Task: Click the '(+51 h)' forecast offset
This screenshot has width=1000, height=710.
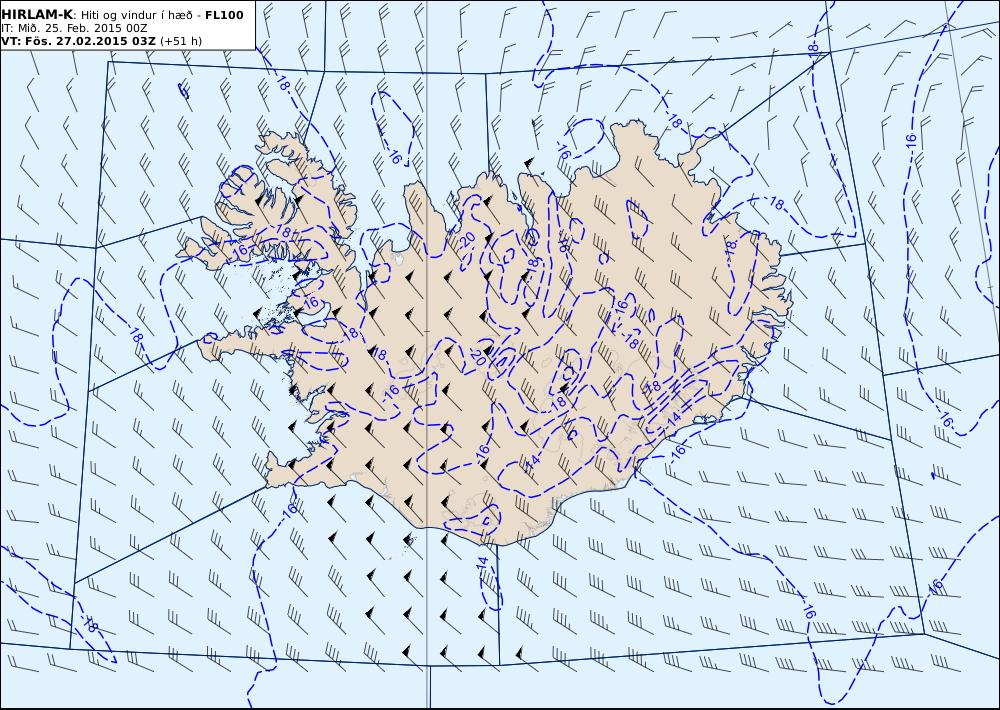Action: pyautogui.click(x=181, y=41)
